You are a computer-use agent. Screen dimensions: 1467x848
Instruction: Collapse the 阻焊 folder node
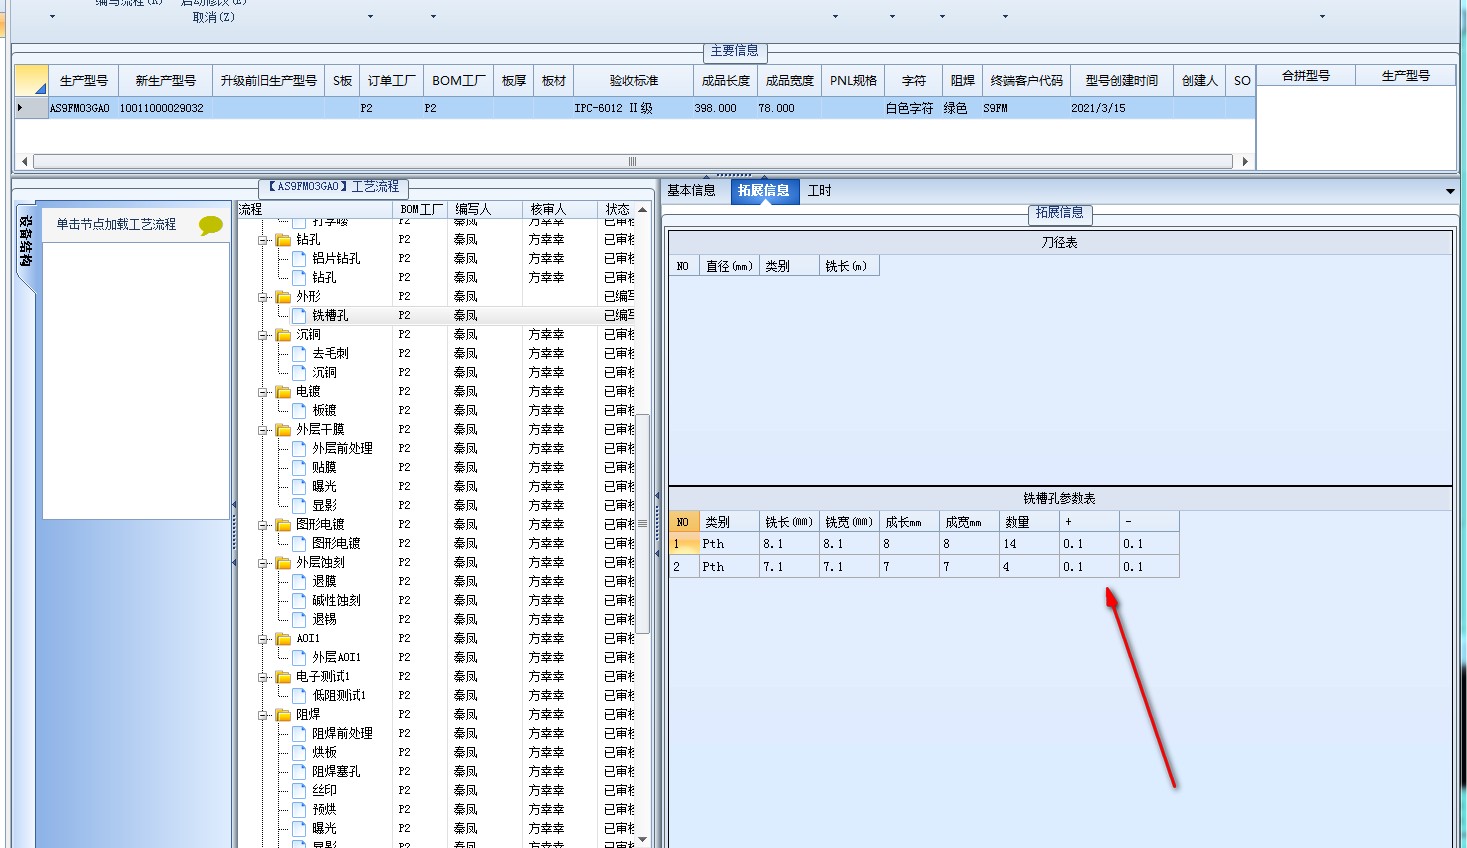[x=263, y=715]
